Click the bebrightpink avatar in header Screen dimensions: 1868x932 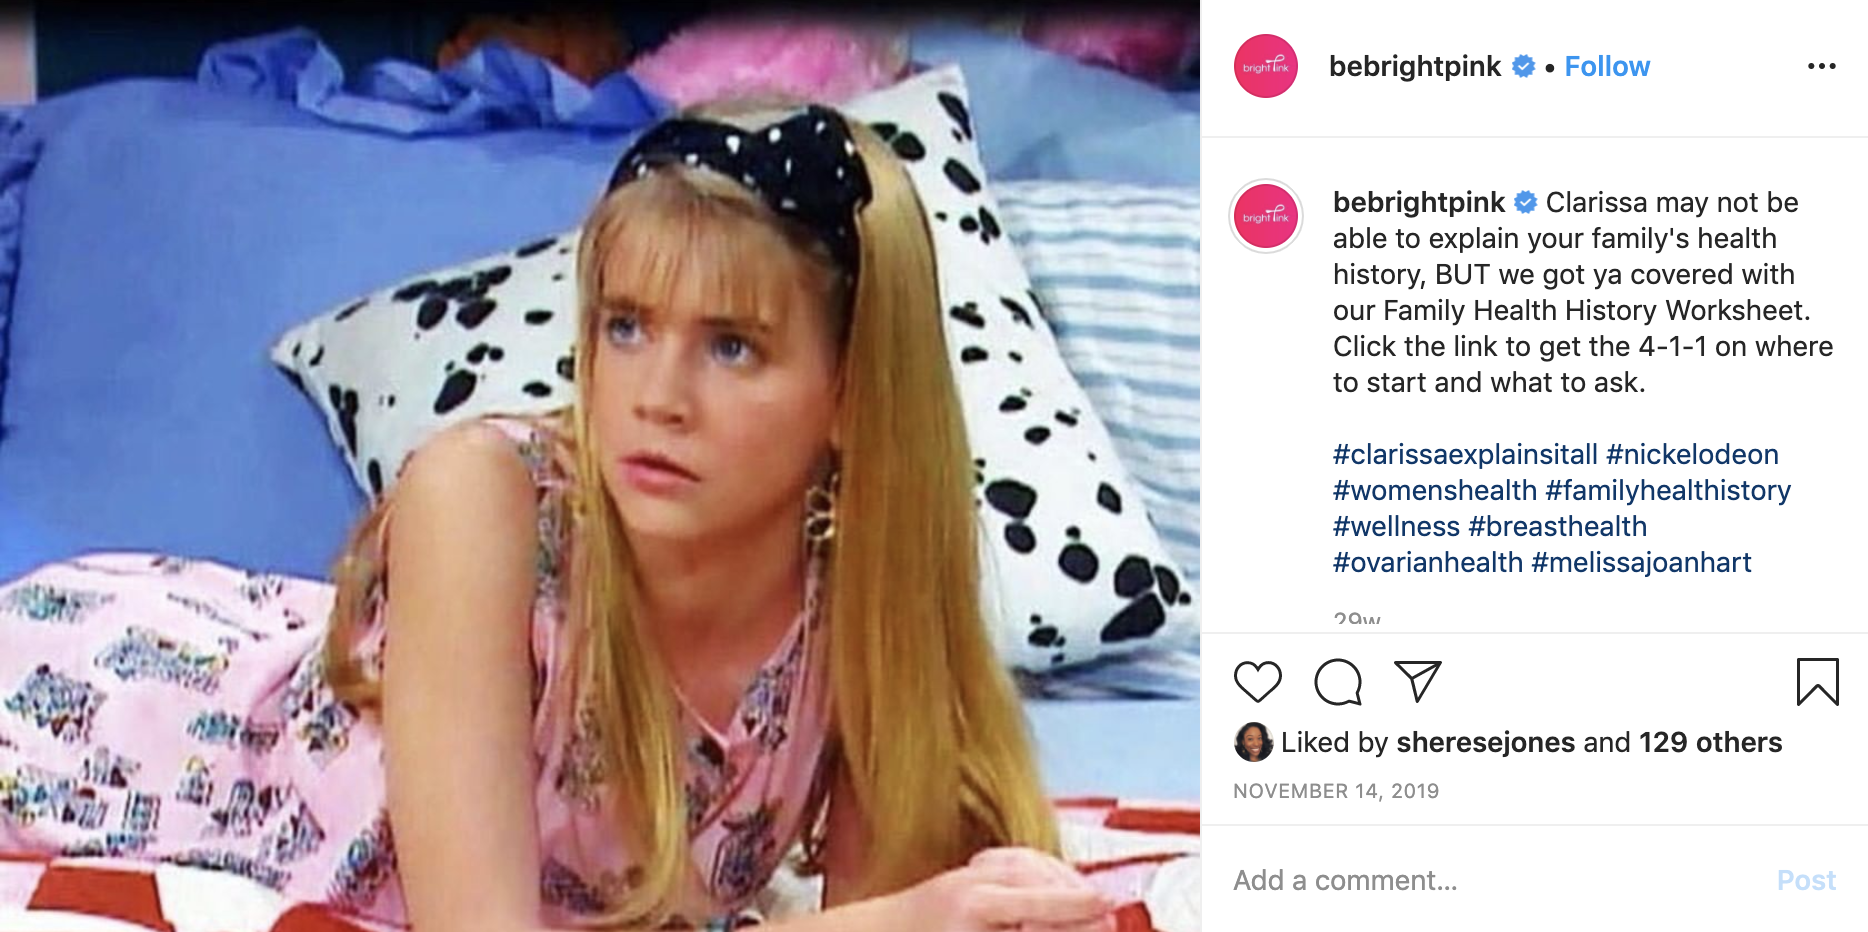point(1266,66)
